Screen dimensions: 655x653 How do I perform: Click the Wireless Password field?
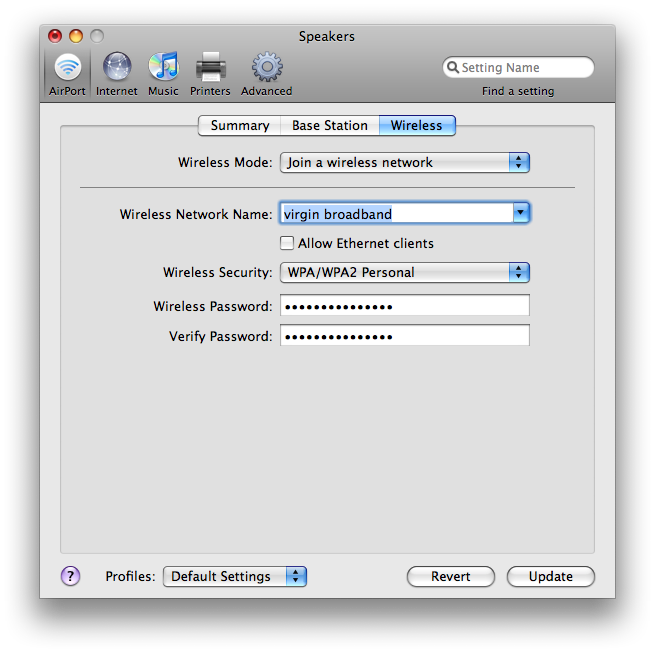[404, 306]
